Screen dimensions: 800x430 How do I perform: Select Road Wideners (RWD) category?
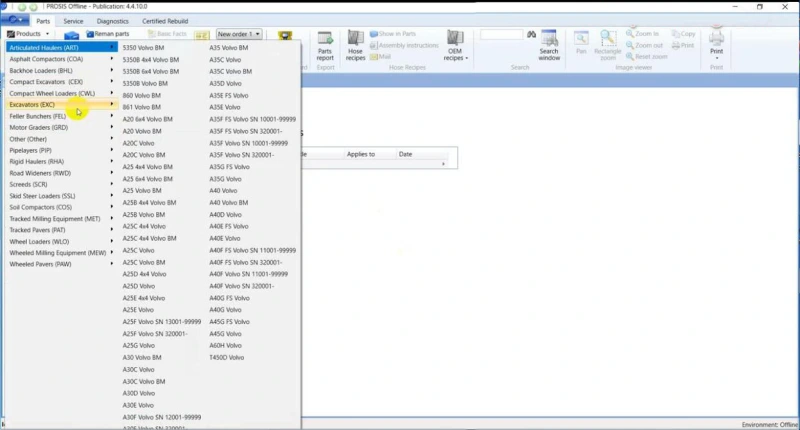(x=62, y=173)
